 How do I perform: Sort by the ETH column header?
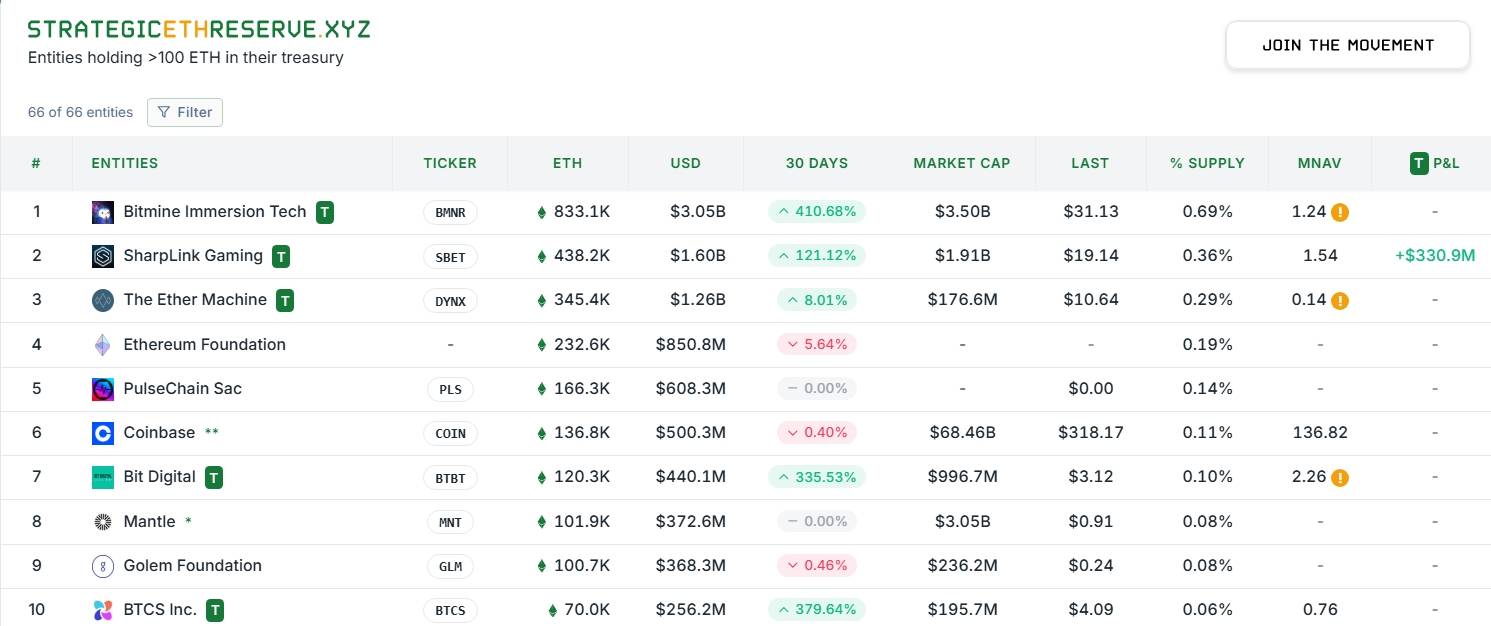[567, 163]
